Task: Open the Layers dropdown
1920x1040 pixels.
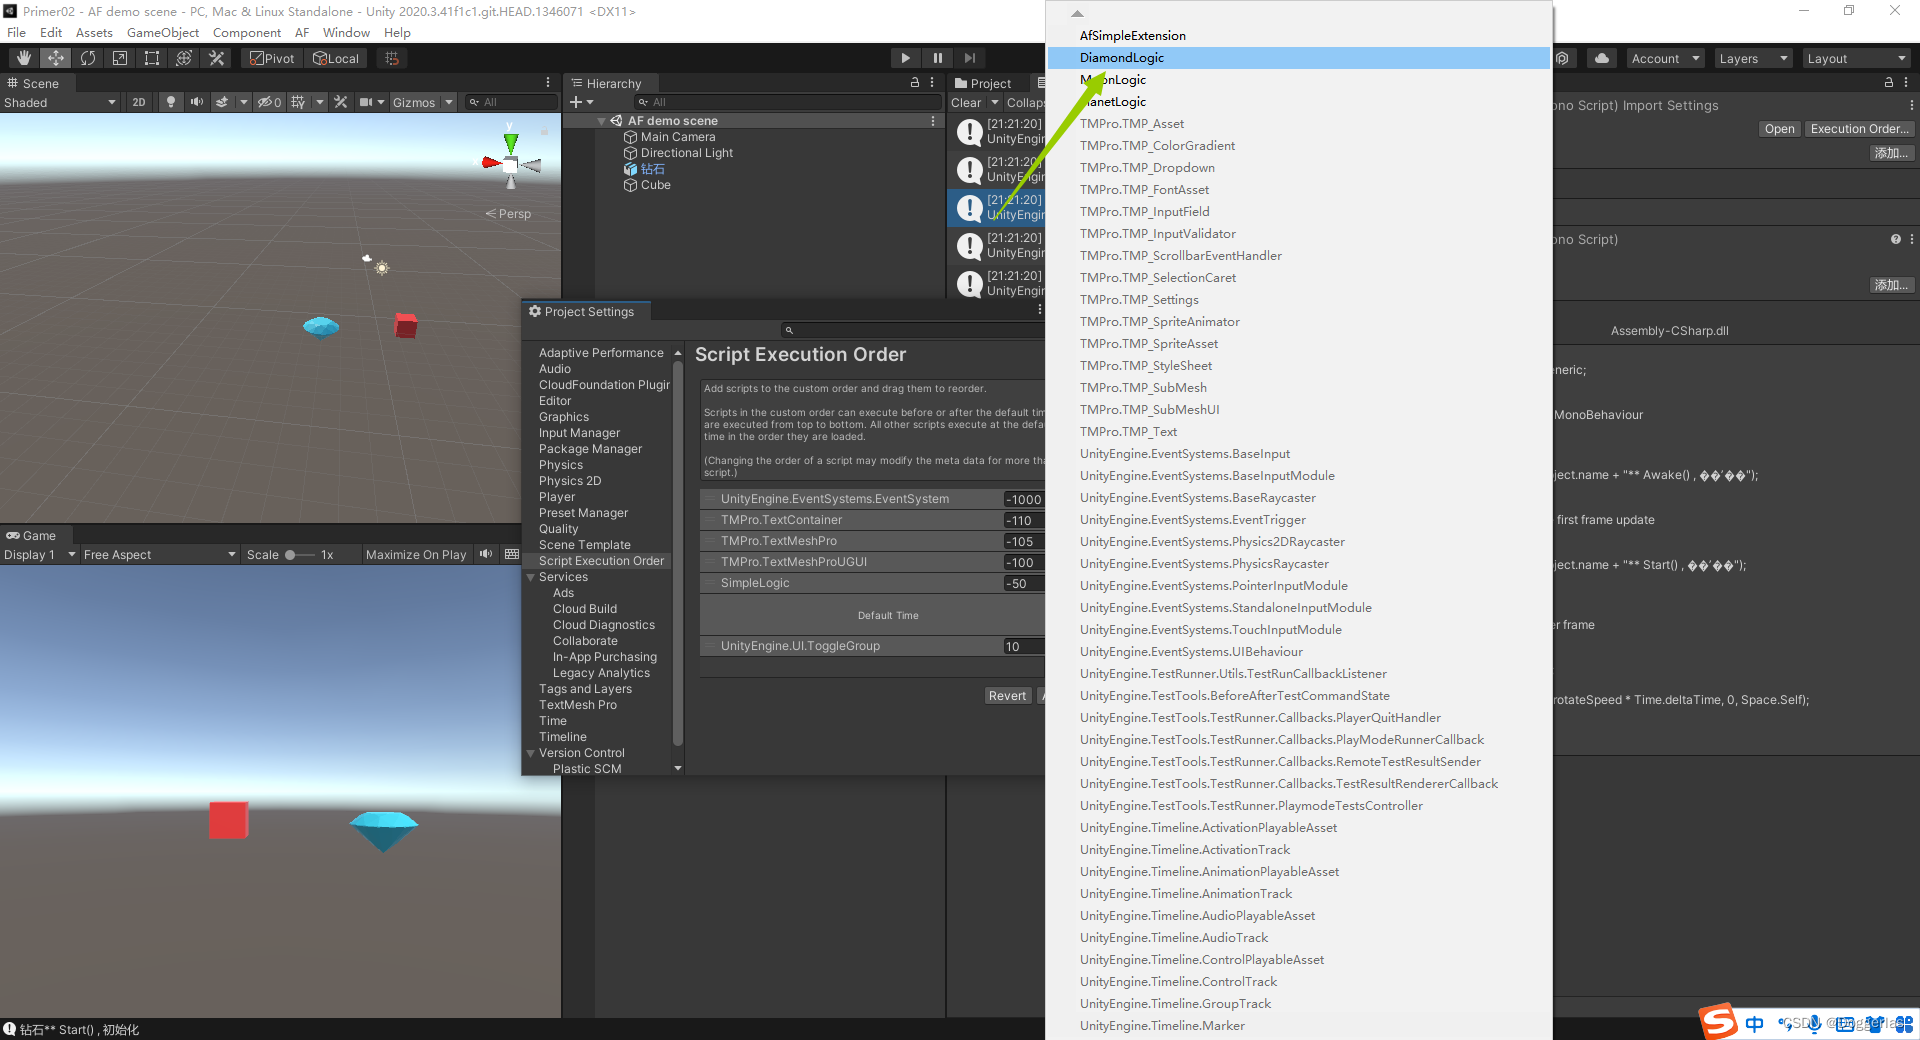Action: click(x=1753, y=58)
